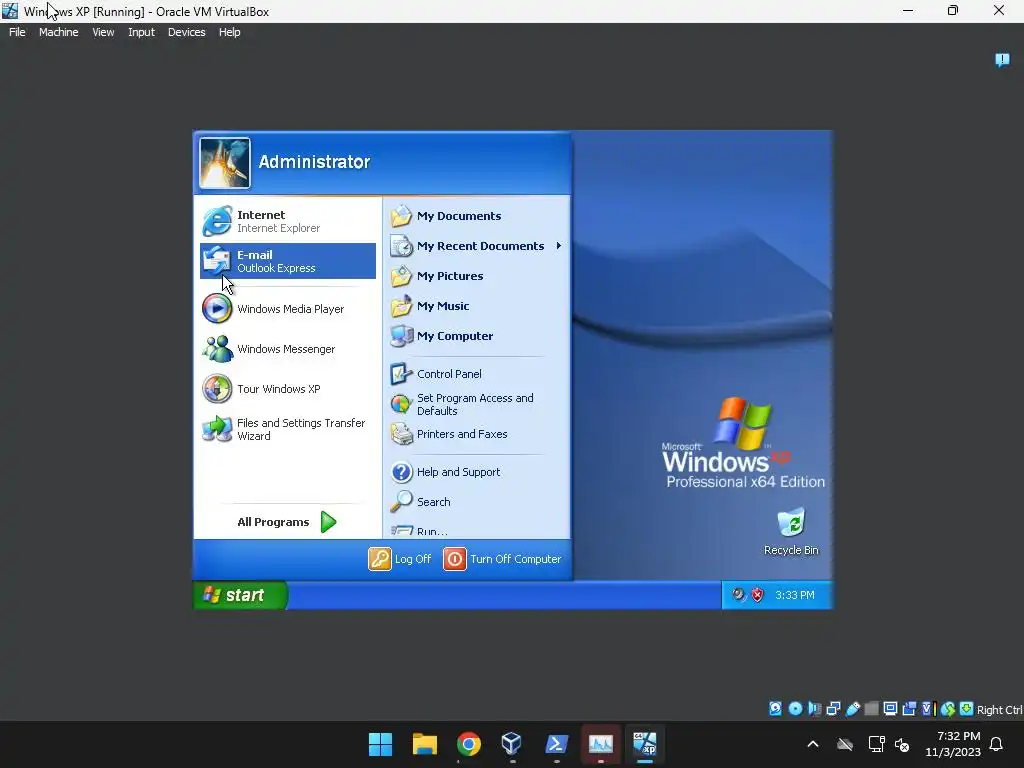Show hidden icons in Windows tray

tap(813, 744)
